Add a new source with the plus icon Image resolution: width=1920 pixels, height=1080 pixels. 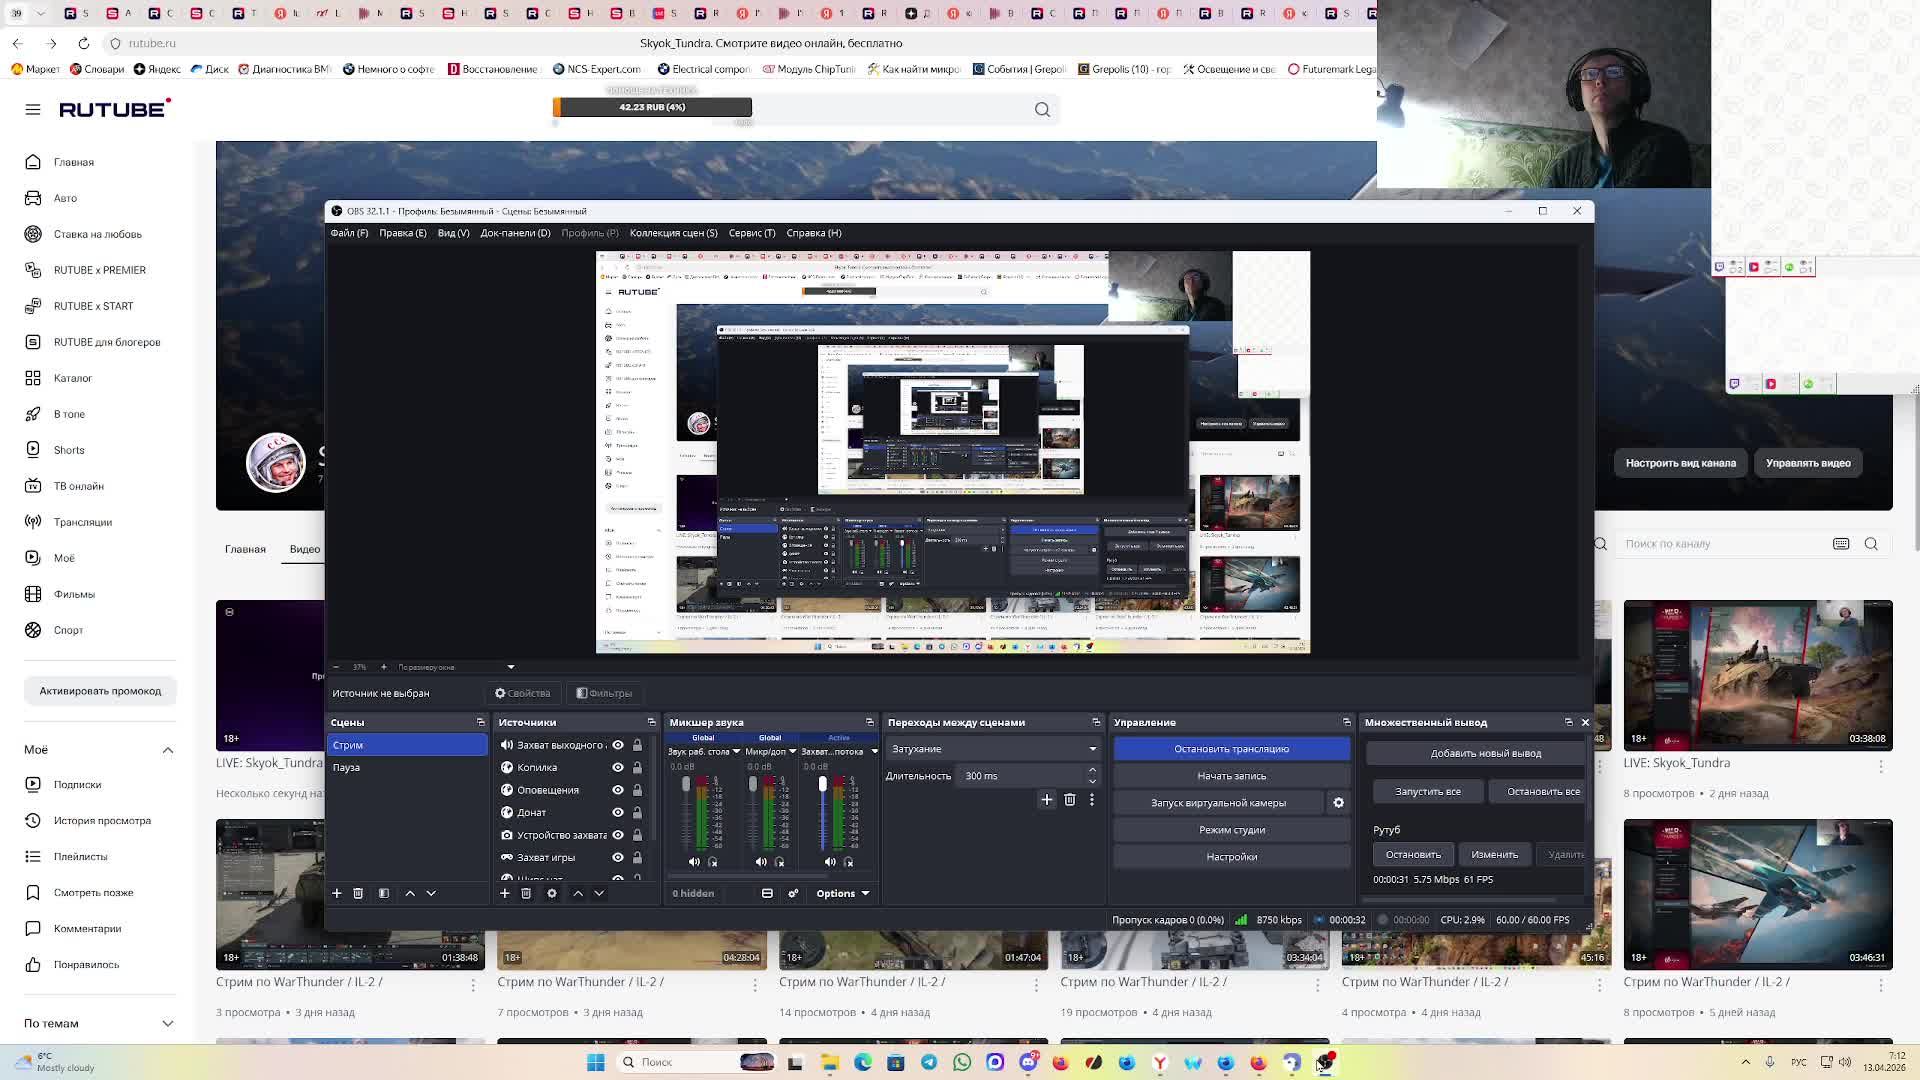(505, 893)
